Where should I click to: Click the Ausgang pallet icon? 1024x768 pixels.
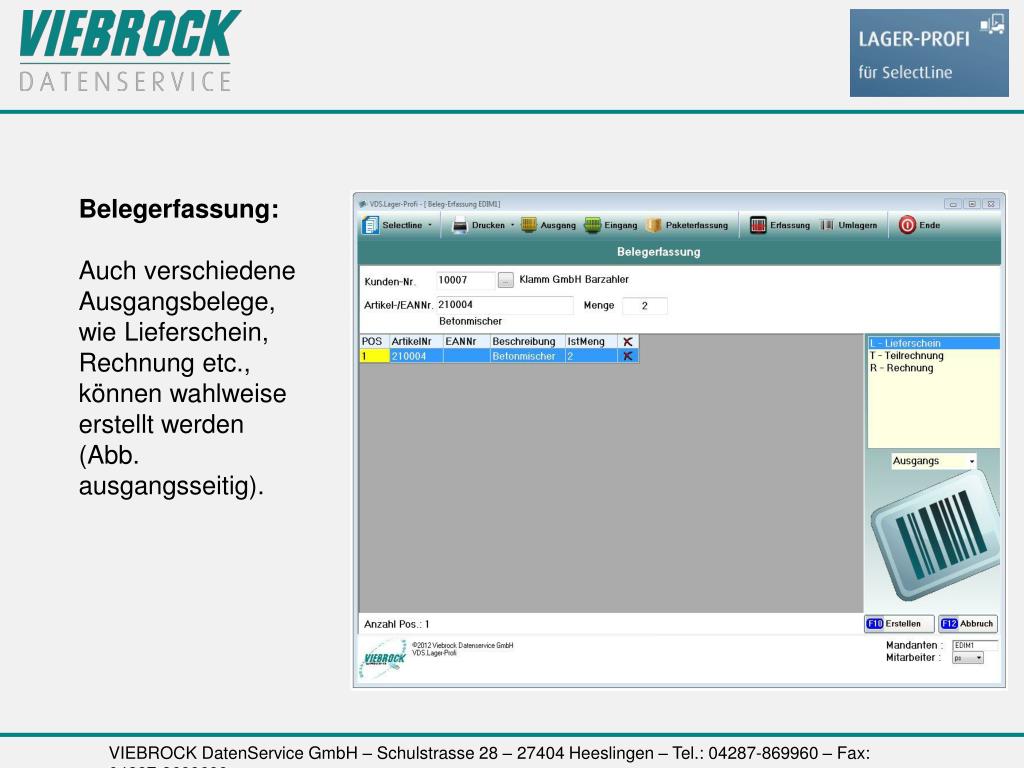(528, 225)
